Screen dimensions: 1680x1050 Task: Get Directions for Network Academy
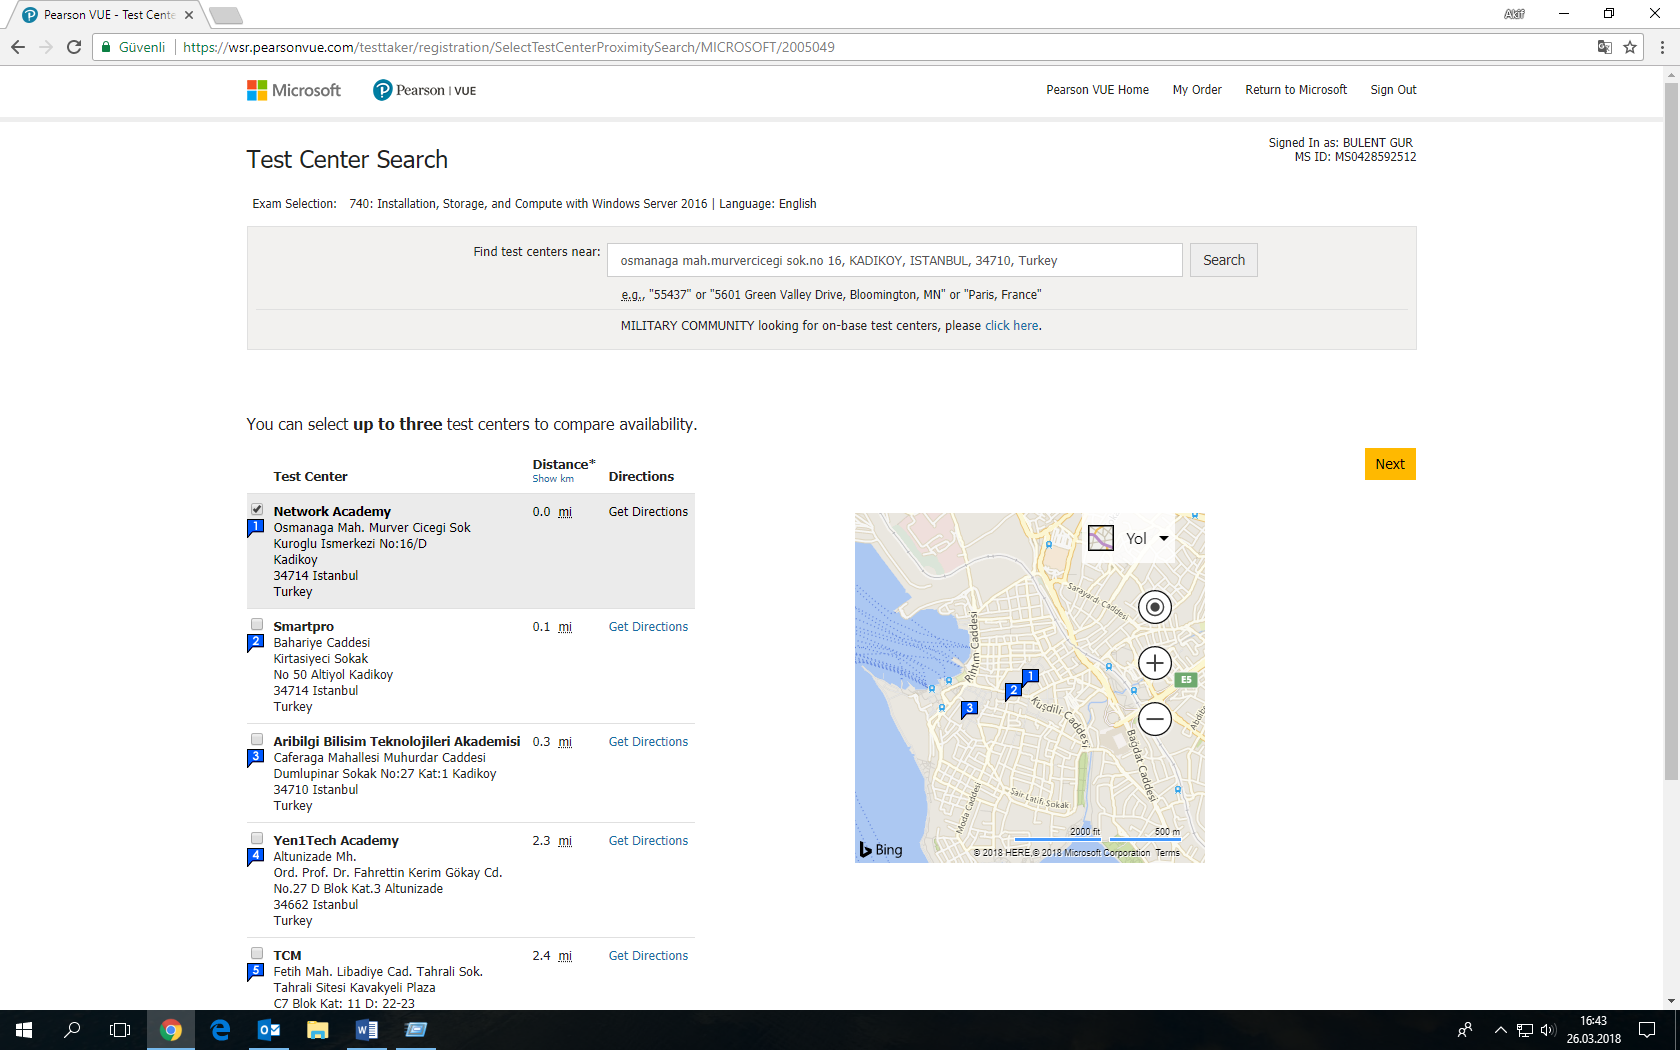click(648, 512)
